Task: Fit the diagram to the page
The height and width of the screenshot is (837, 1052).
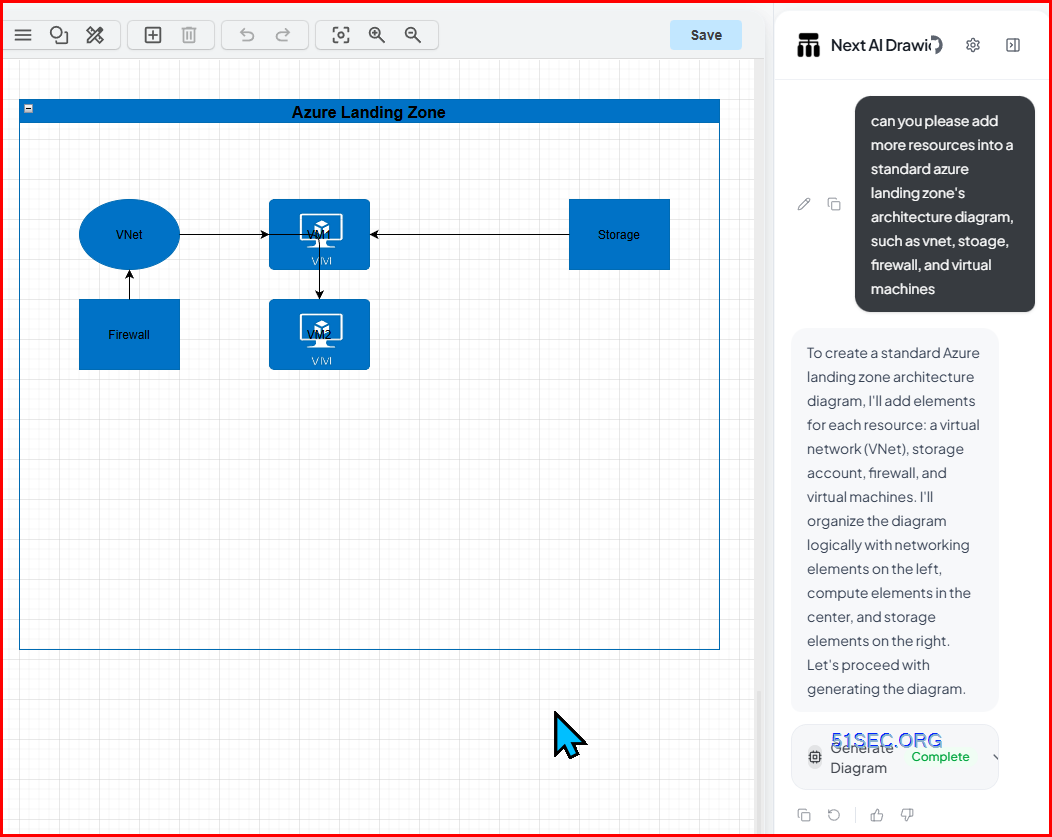Action: click(341, 35)
